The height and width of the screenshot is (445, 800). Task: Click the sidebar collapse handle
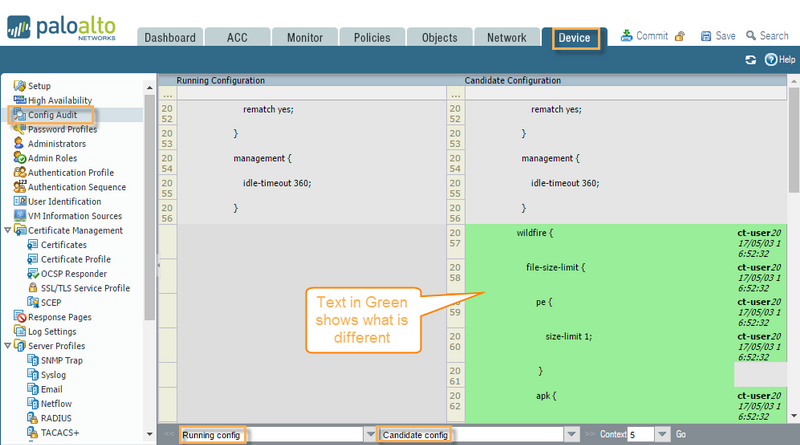[x=158, y=265]
